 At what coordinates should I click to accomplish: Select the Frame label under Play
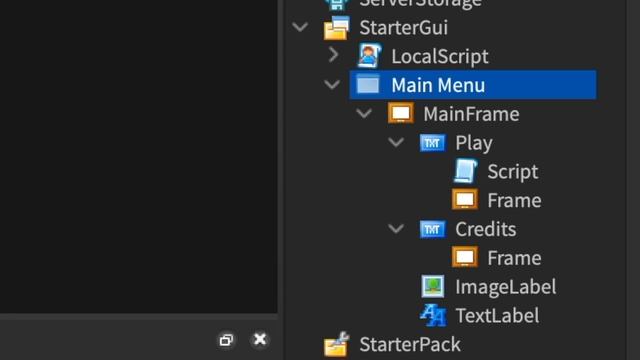pyautogui.click(x=514, y=200)
